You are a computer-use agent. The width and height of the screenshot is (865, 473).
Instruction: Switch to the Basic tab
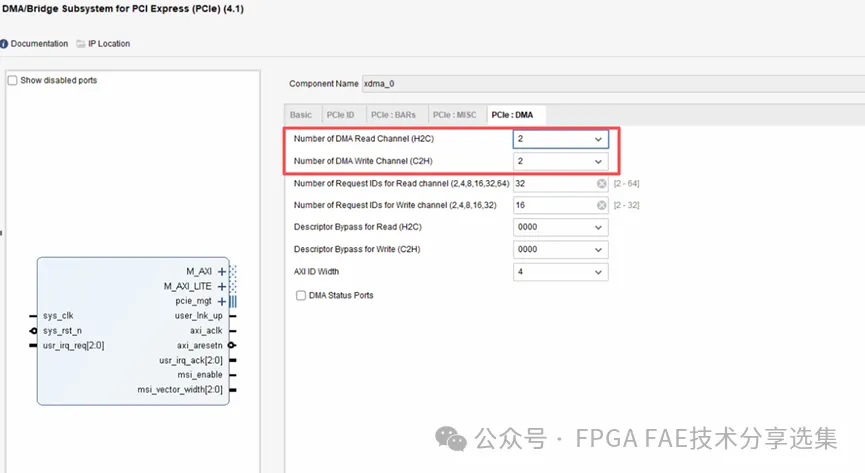(301, 115)
